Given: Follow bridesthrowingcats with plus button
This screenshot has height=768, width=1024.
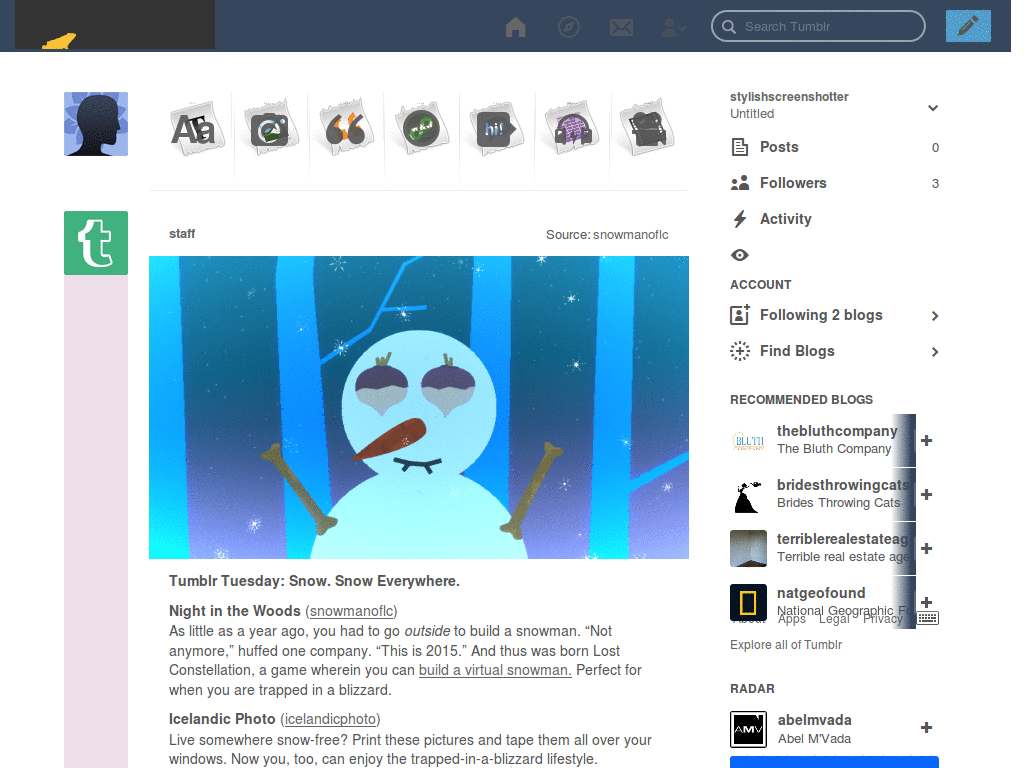Looking at the screenshot, I should 926,494.
